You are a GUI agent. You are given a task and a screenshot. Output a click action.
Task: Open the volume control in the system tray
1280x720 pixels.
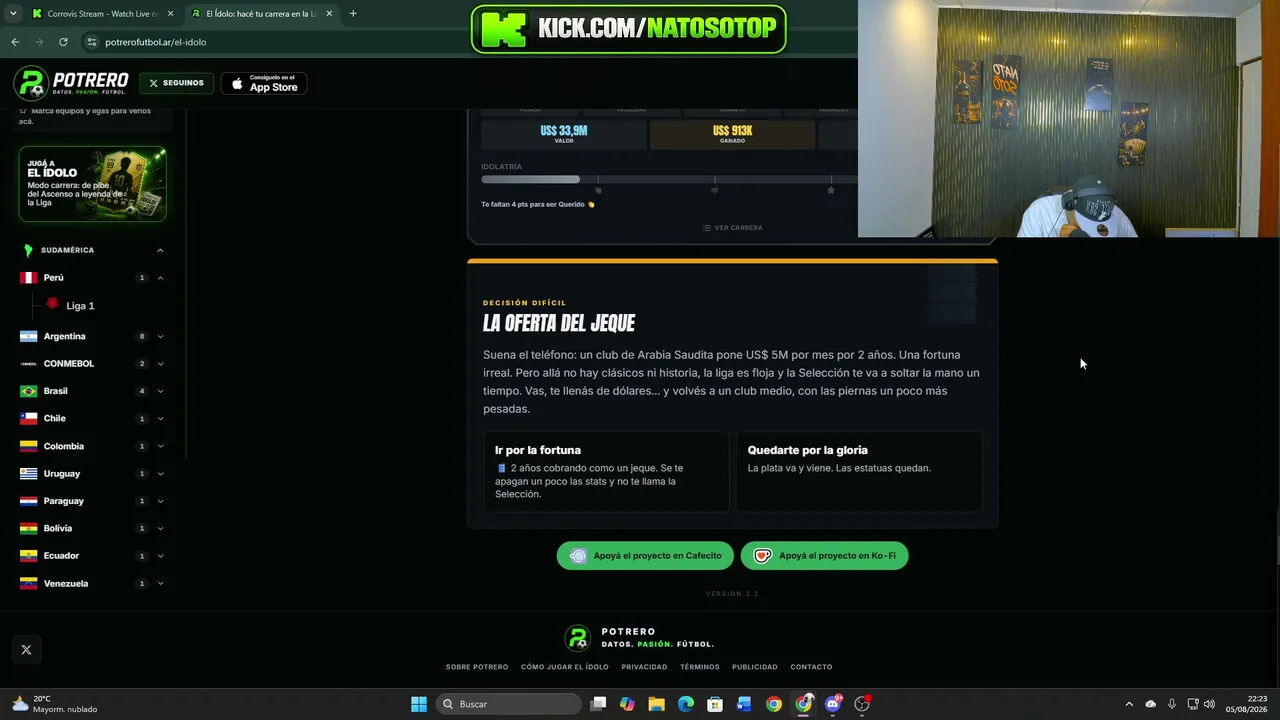(1209, 704)
